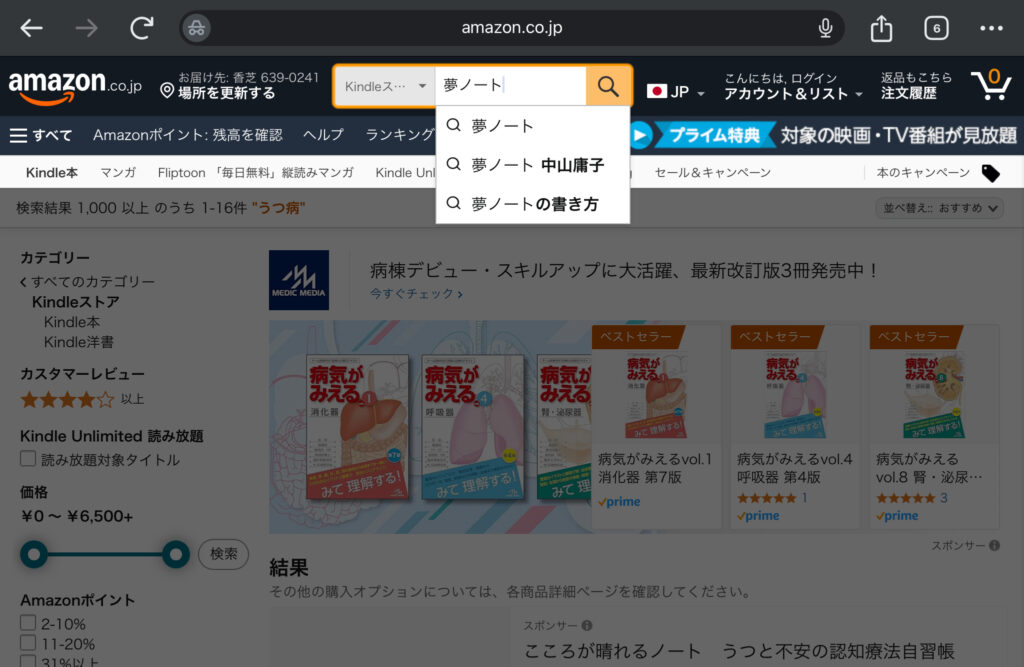
Task: Go back with the browser back arrow
Action: (x=31, y=28)
